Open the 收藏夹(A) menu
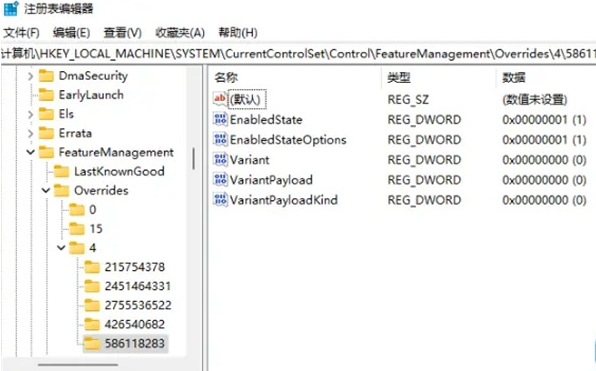This screenshot has width=596, height=371. click(180, 33)
